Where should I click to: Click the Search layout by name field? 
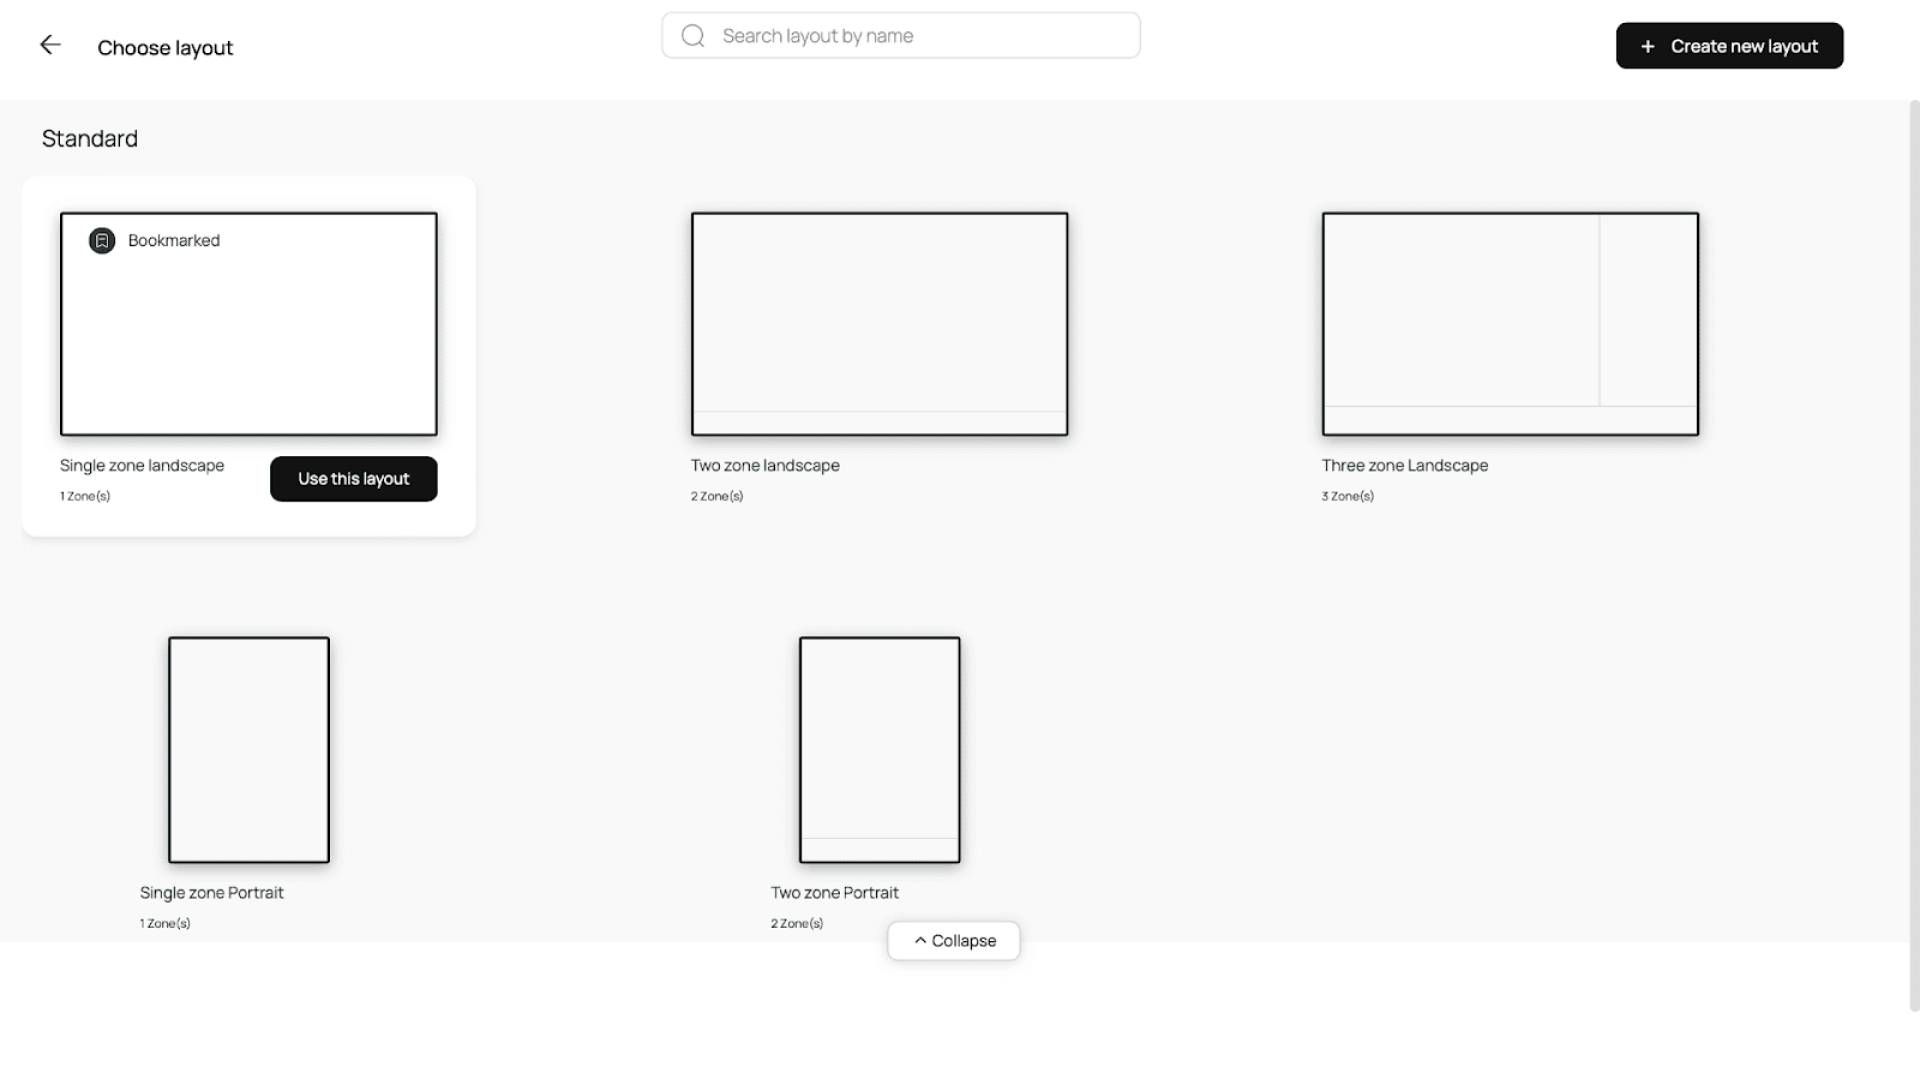pyautogui.click(x=899, y=35)
